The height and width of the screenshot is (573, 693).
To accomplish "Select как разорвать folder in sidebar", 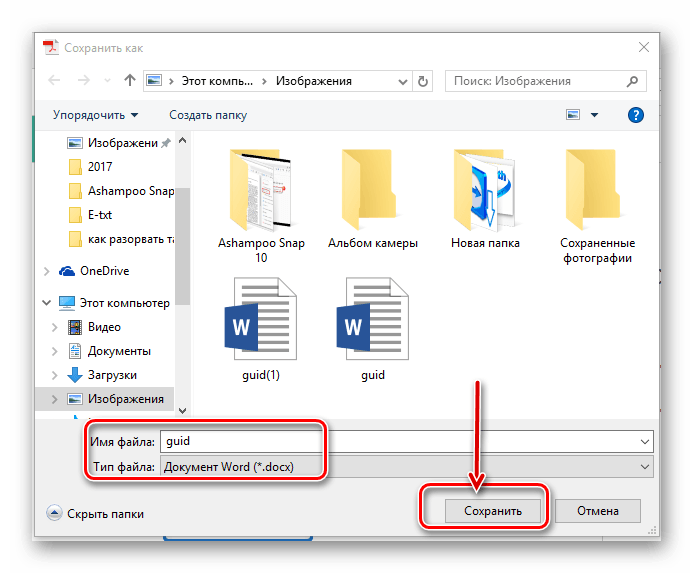I will (122, 239).
